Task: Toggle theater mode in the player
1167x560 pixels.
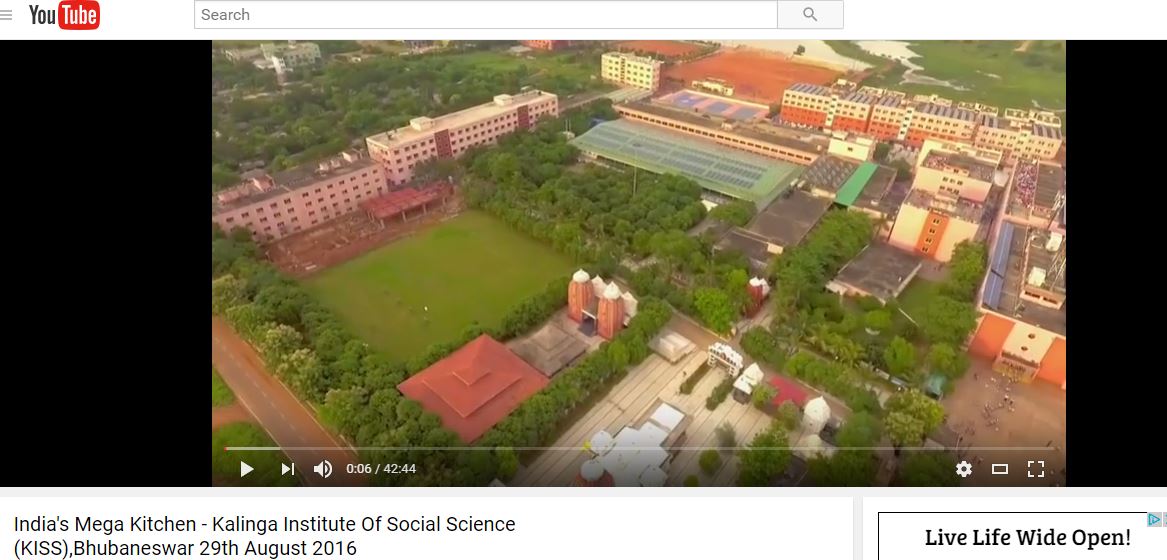Action: [x=1000, y=468]
